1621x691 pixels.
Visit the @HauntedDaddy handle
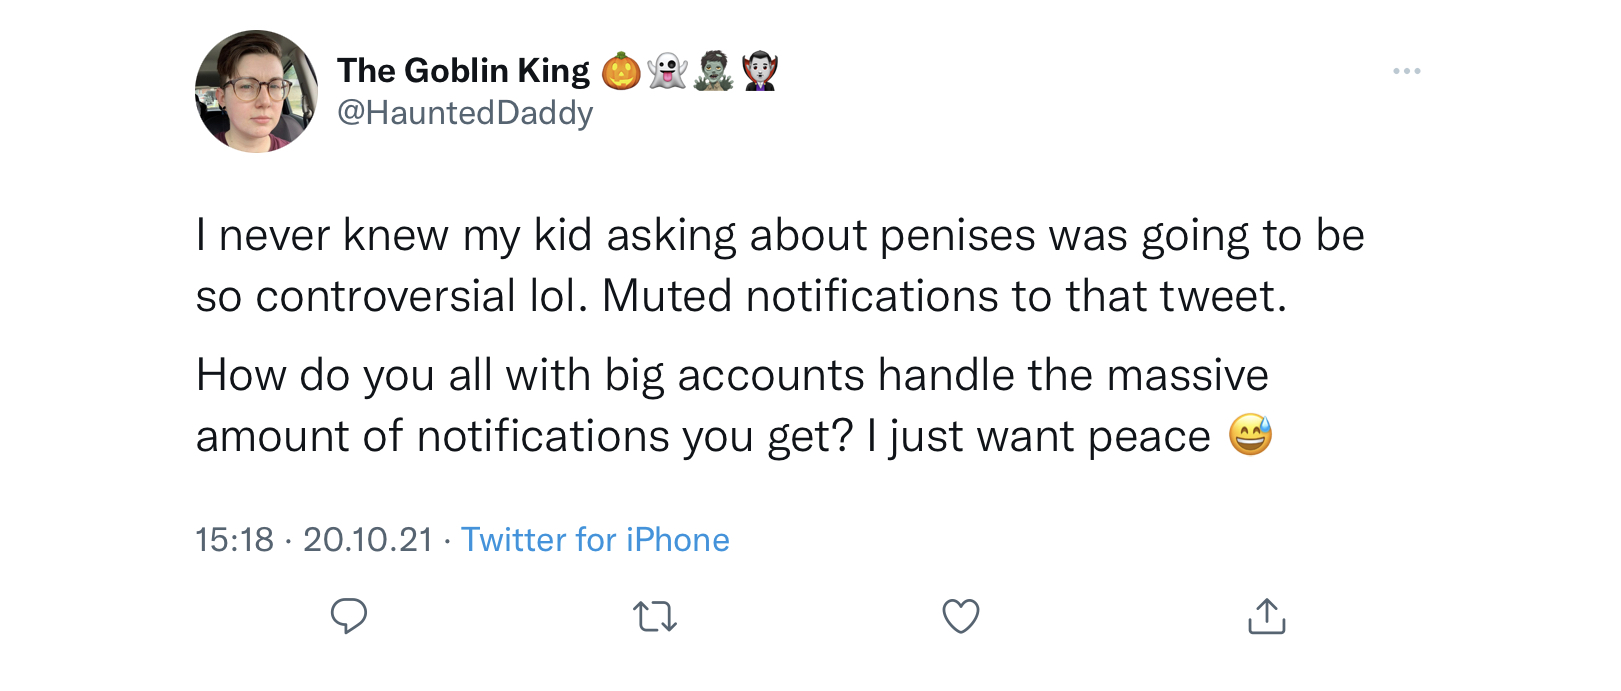(x=465, y=113)
